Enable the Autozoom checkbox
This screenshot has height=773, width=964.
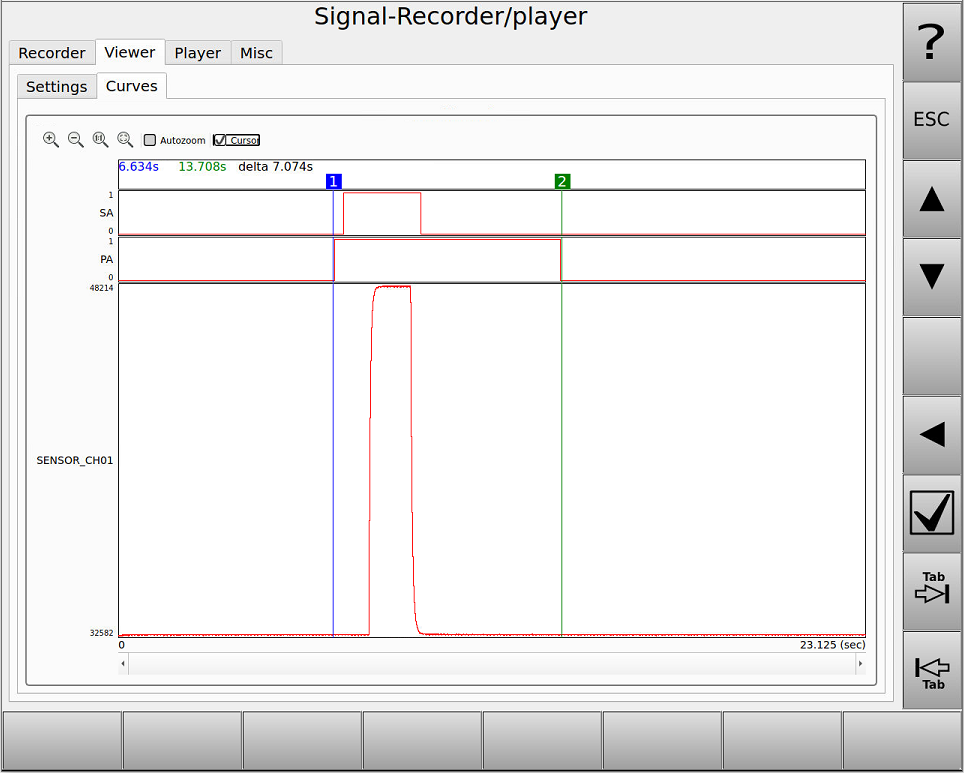[150, 140]
